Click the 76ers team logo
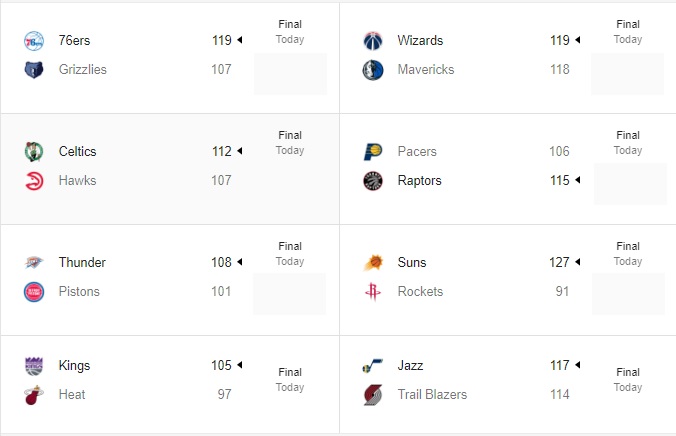Viewport: 676px width, 436px height. coord(34,41)
